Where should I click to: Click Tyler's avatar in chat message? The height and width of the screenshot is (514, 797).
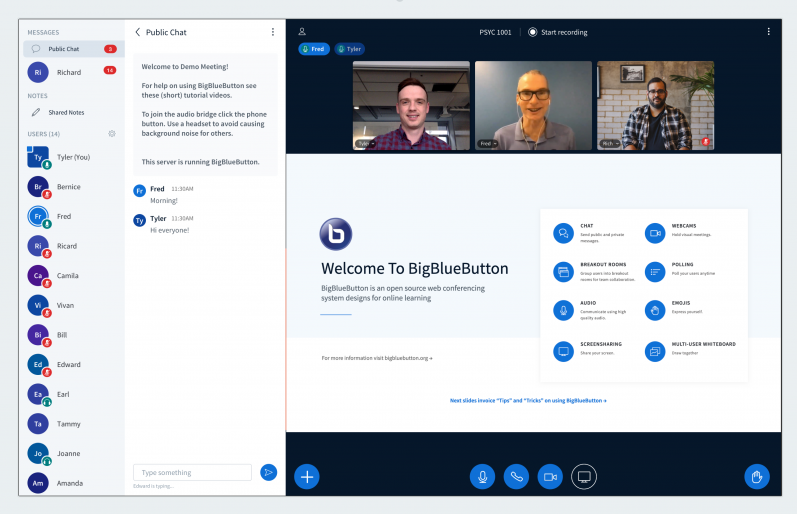[139, 221]
